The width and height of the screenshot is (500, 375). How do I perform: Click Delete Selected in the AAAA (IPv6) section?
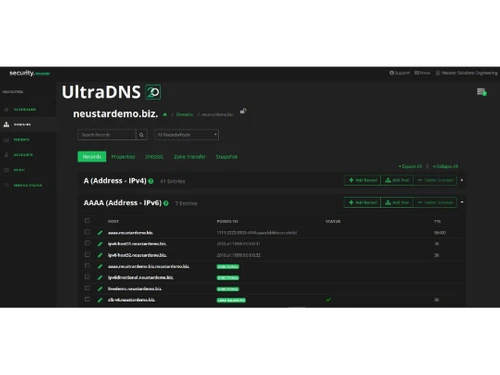pyautogui.click(x=435, y=202)
